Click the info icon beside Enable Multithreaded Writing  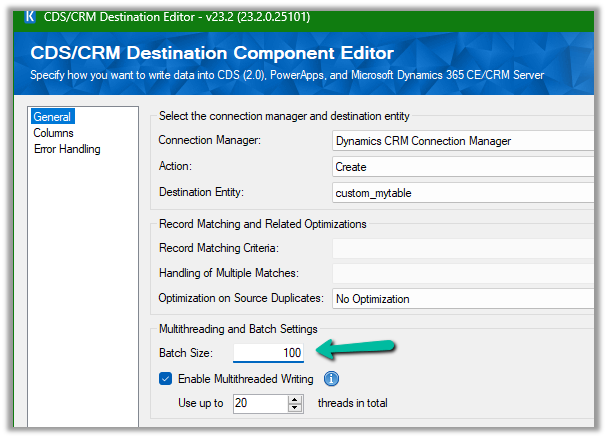pos(331,379)
